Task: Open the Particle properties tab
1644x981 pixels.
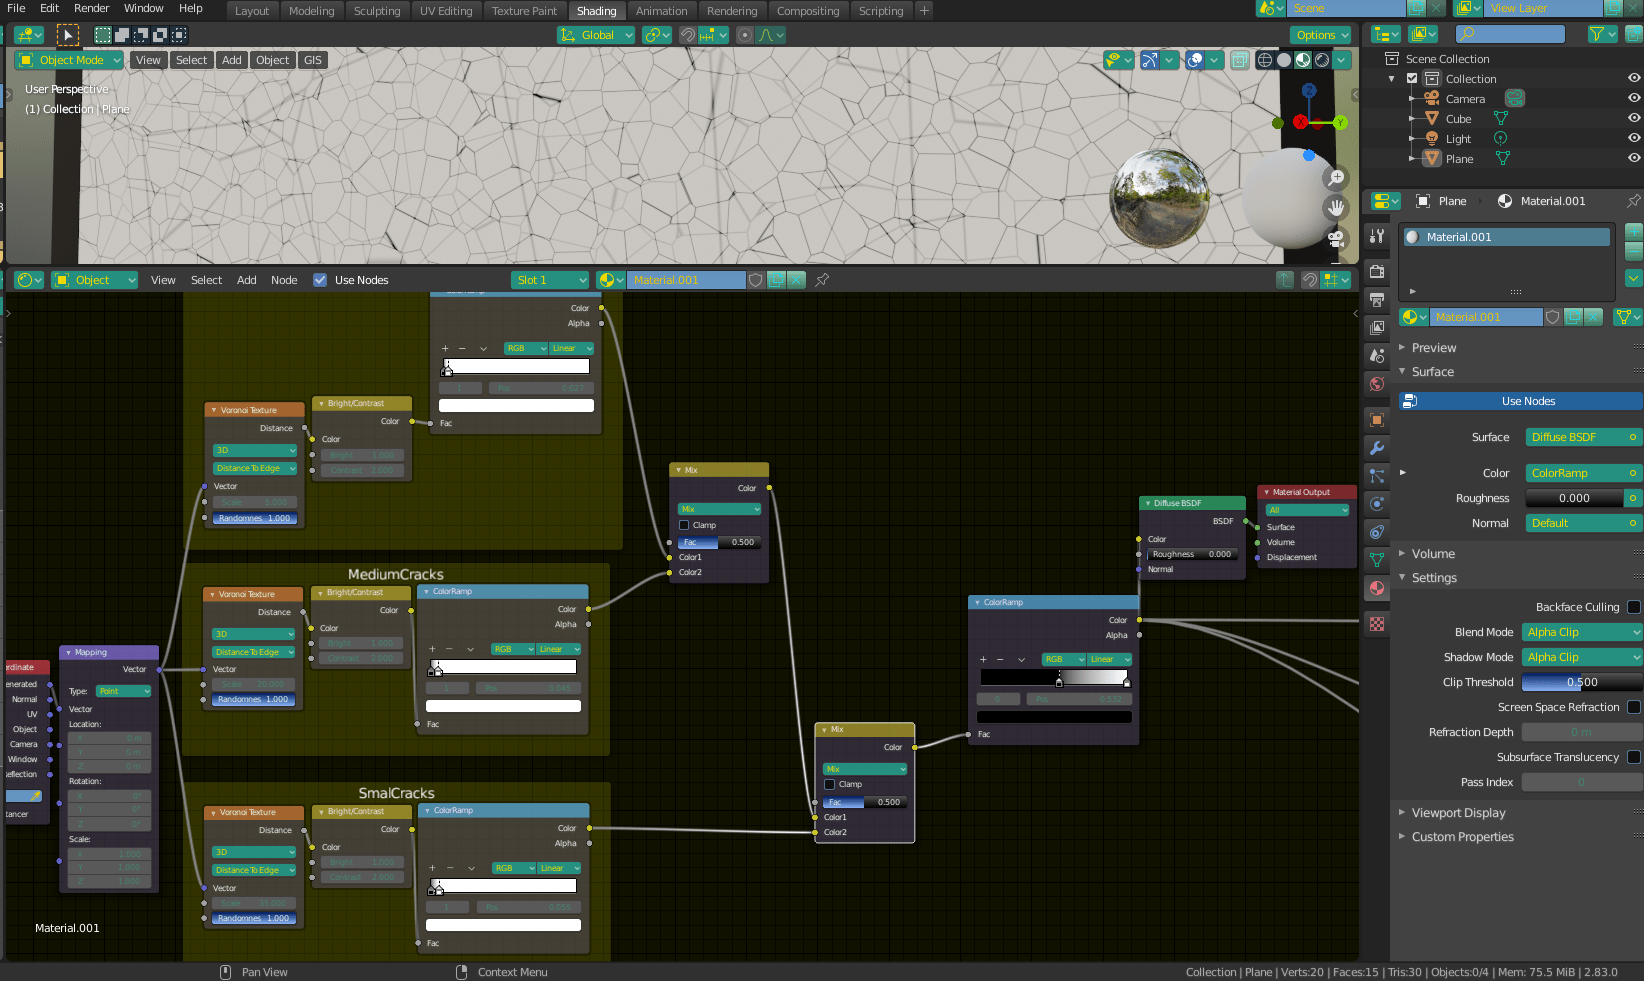Action: pyautogui.click(x=1376, y=477)
